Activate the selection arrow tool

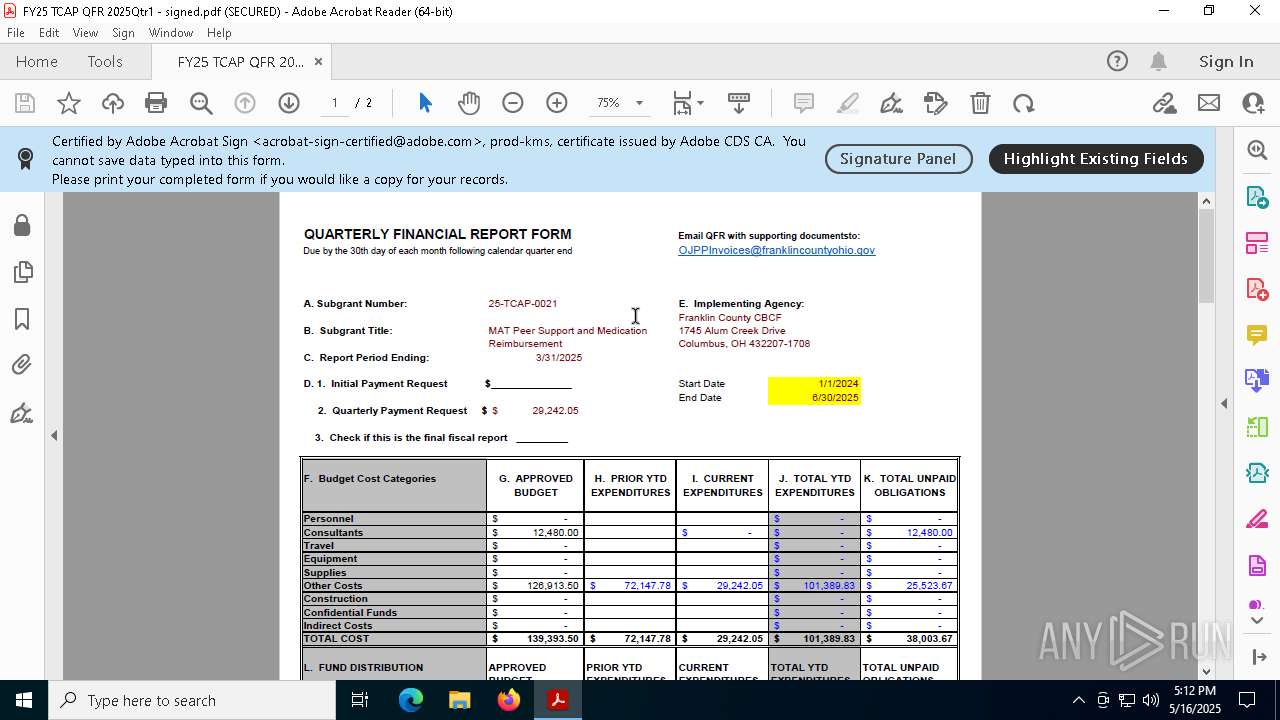(425, 103)
